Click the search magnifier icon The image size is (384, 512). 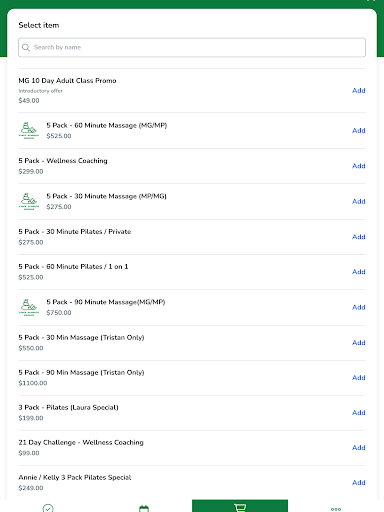(26, 47)
